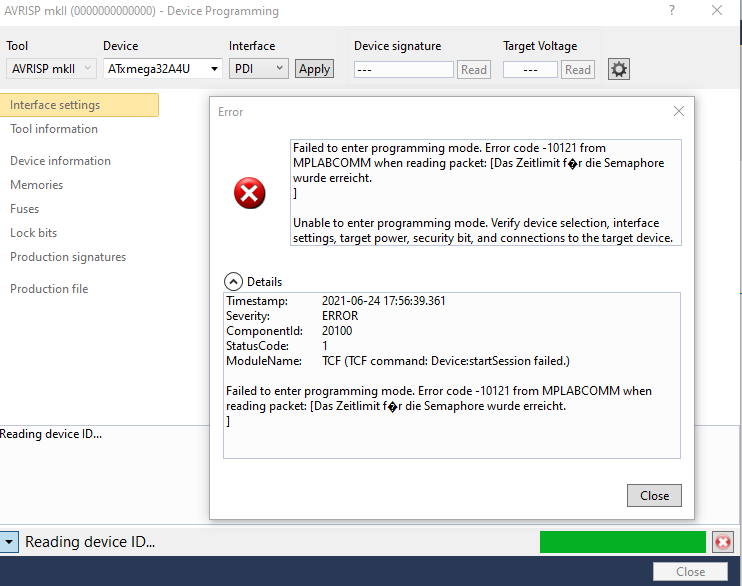Click the red error X icon in dialog
Screen dimensions: 742x586
tap(249, 193)
